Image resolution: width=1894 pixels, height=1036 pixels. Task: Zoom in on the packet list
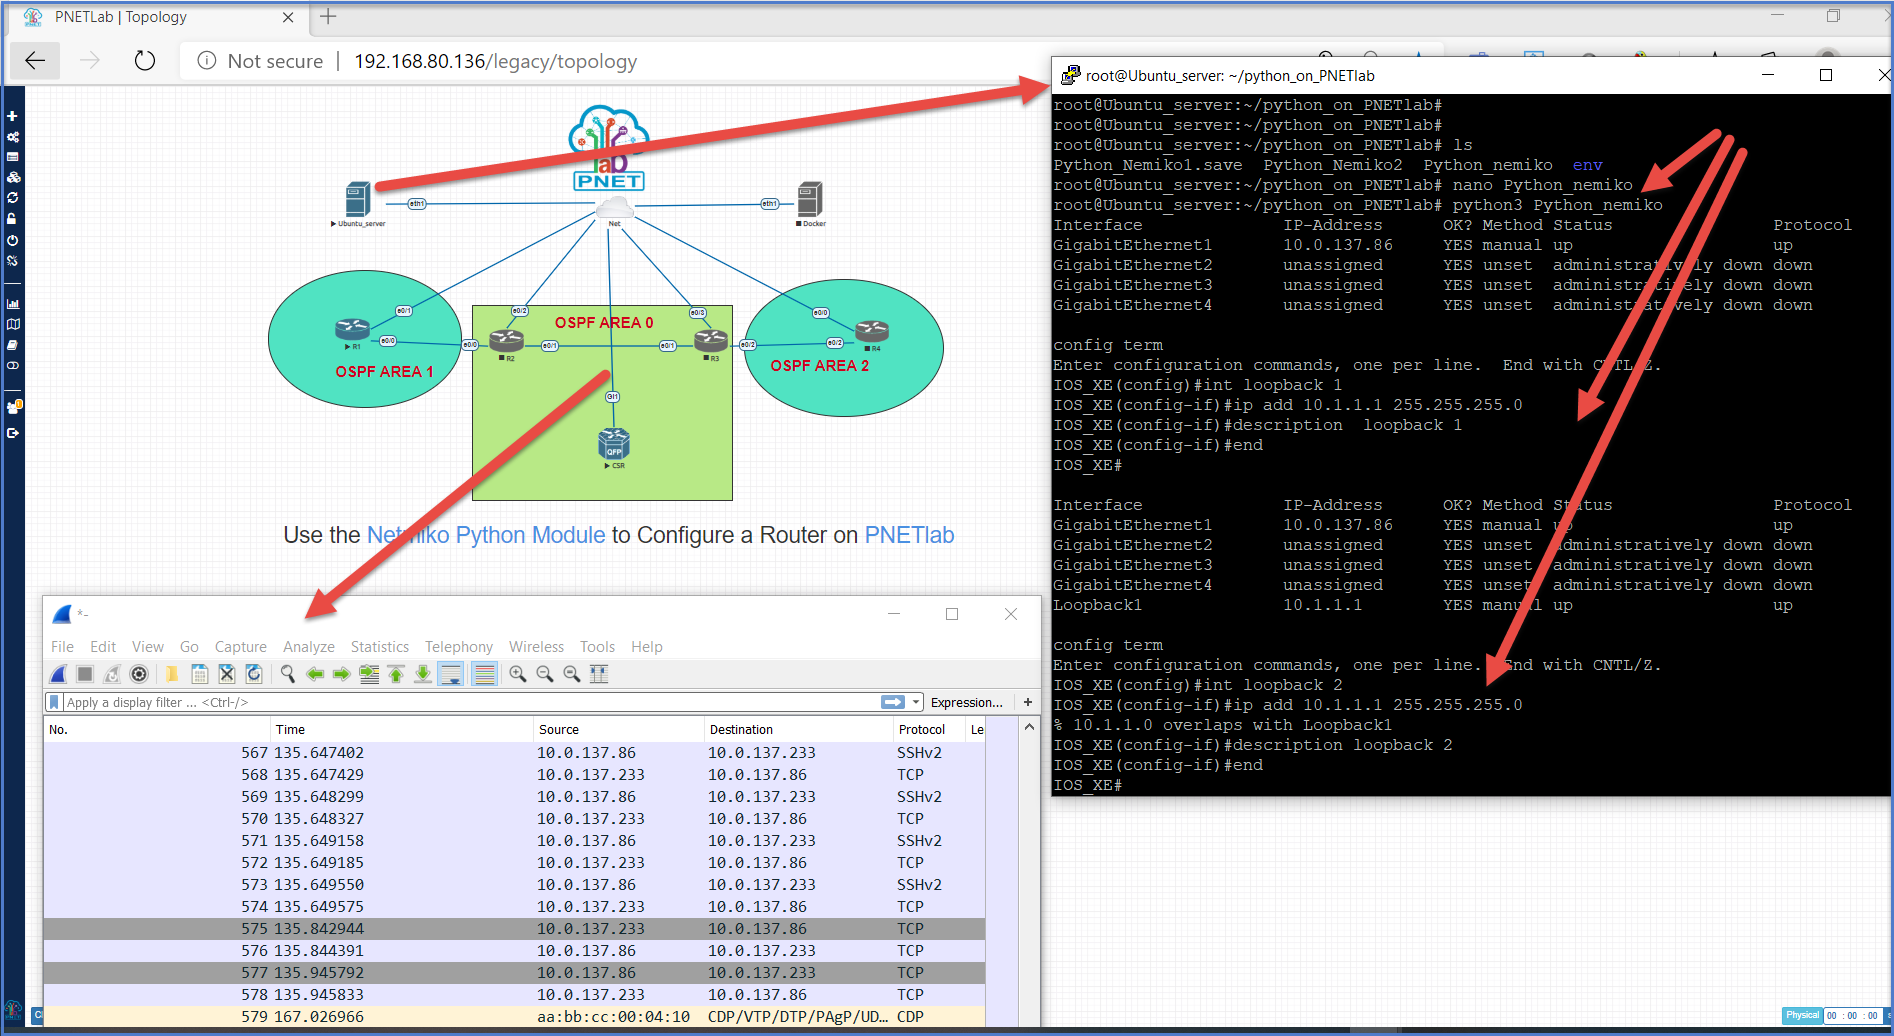[x=517, y=673]
